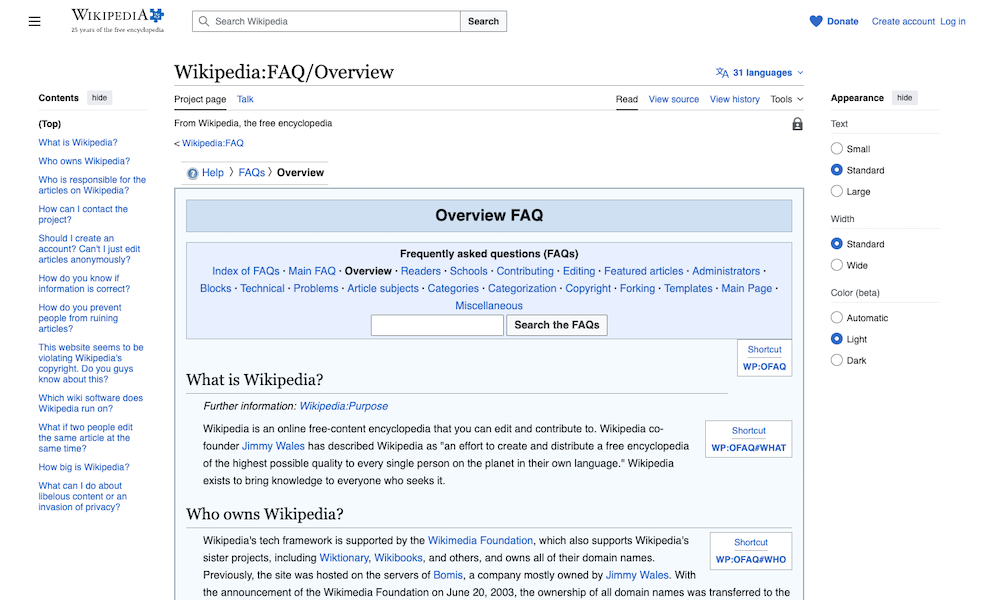Click the magnifying glass in the search bar
The height and width of the screenshot is (600, 995).
[202, 20]
